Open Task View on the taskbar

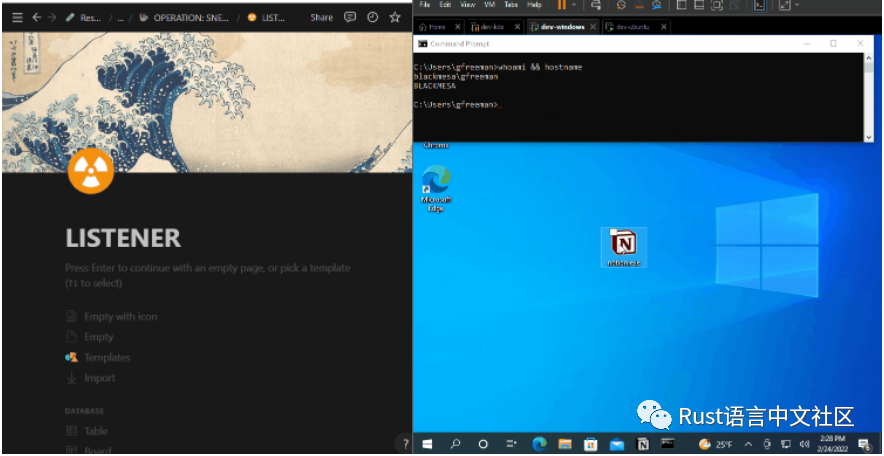[511, 444]
